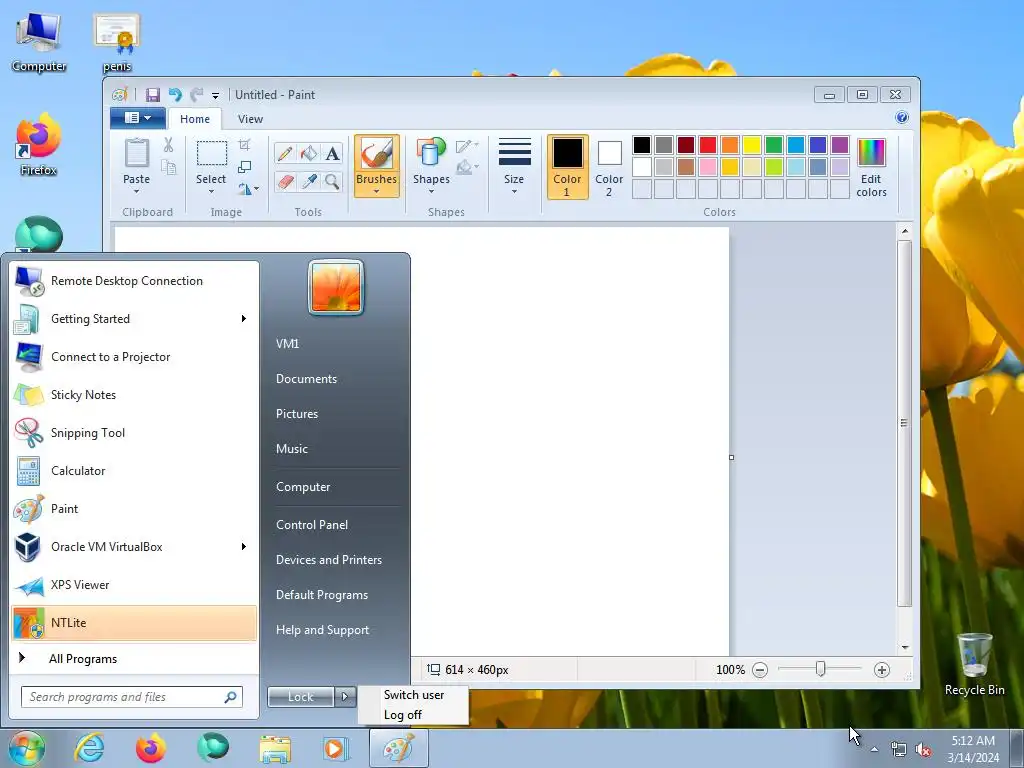Open the Paint application menu button
The height and width of the screenshot is (768, 1024).
[138, 118]
